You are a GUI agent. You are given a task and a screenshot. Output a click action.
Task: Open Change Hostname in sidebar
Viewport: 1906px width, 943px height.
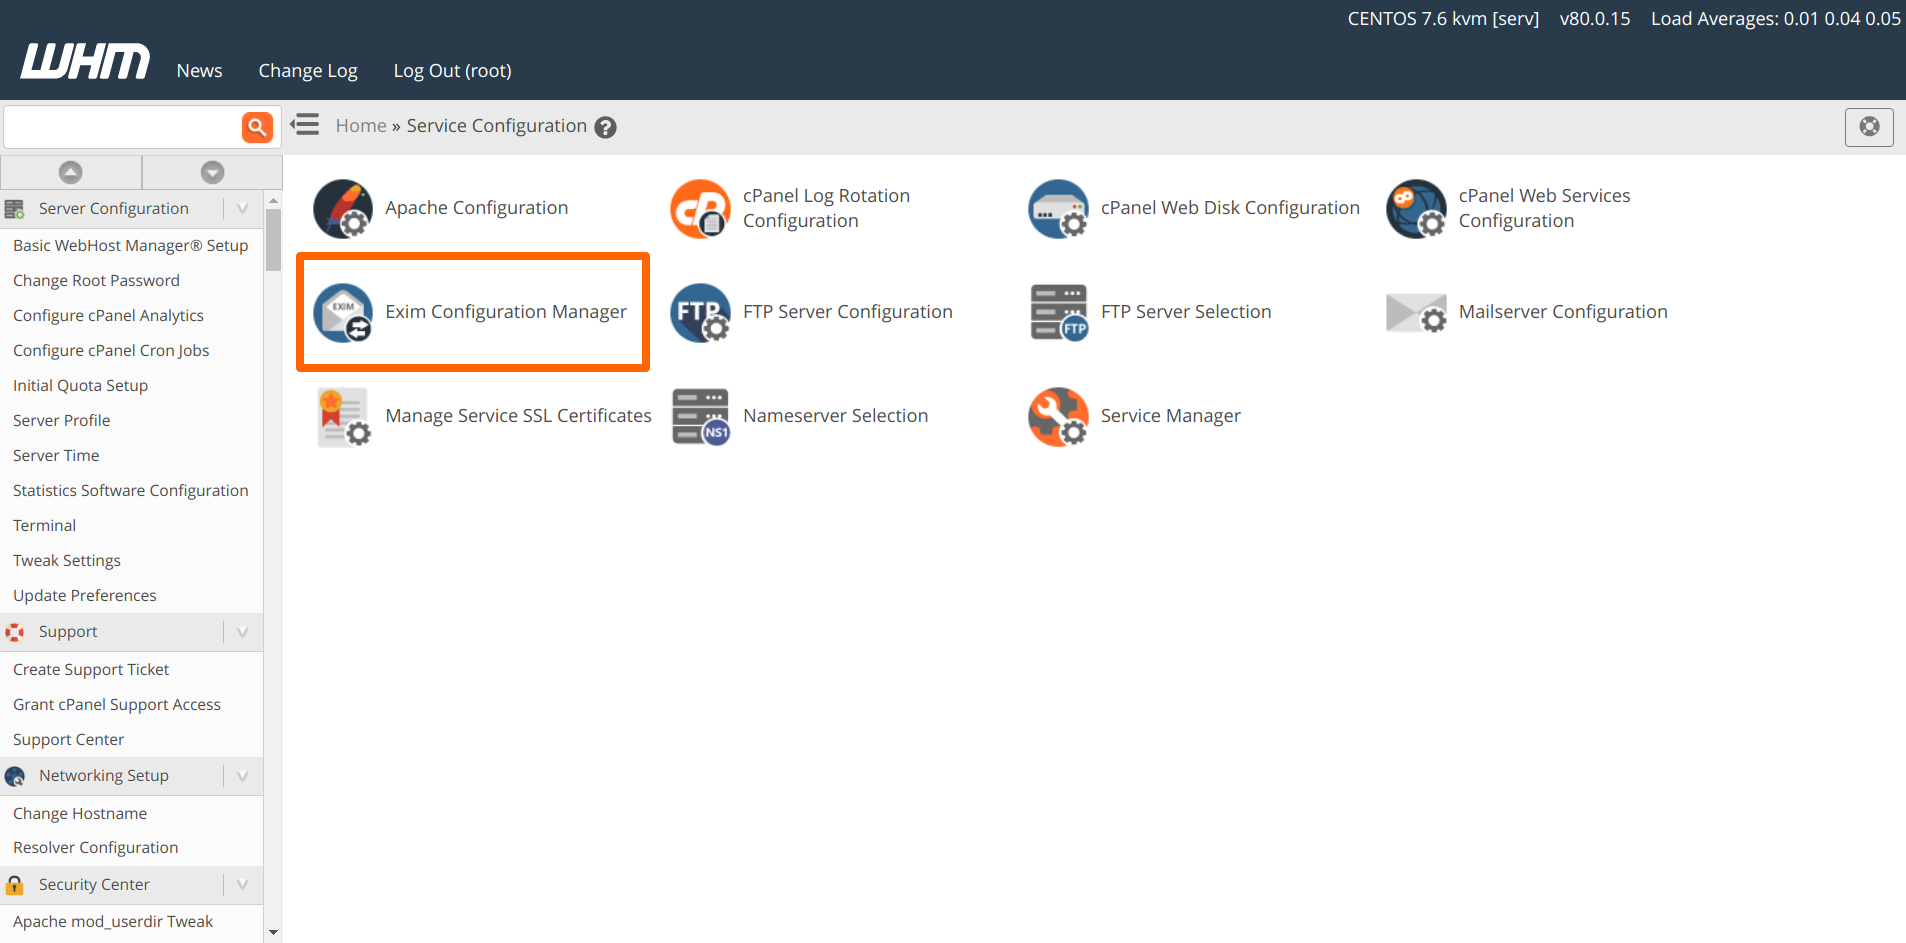pos(80,814)
